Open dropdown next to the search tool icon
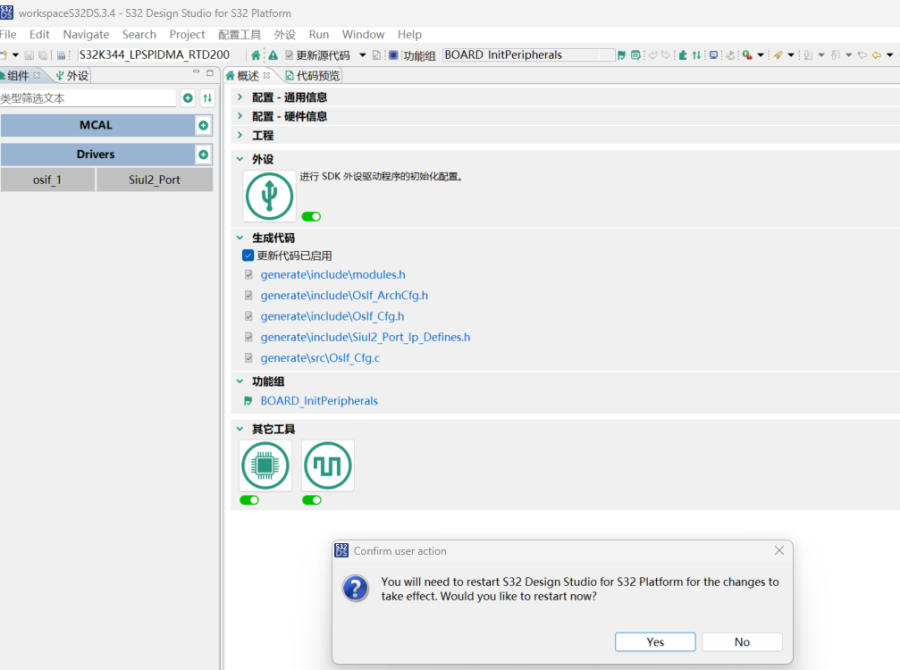This screenshot has width=900, height=670. coord(761,55)
